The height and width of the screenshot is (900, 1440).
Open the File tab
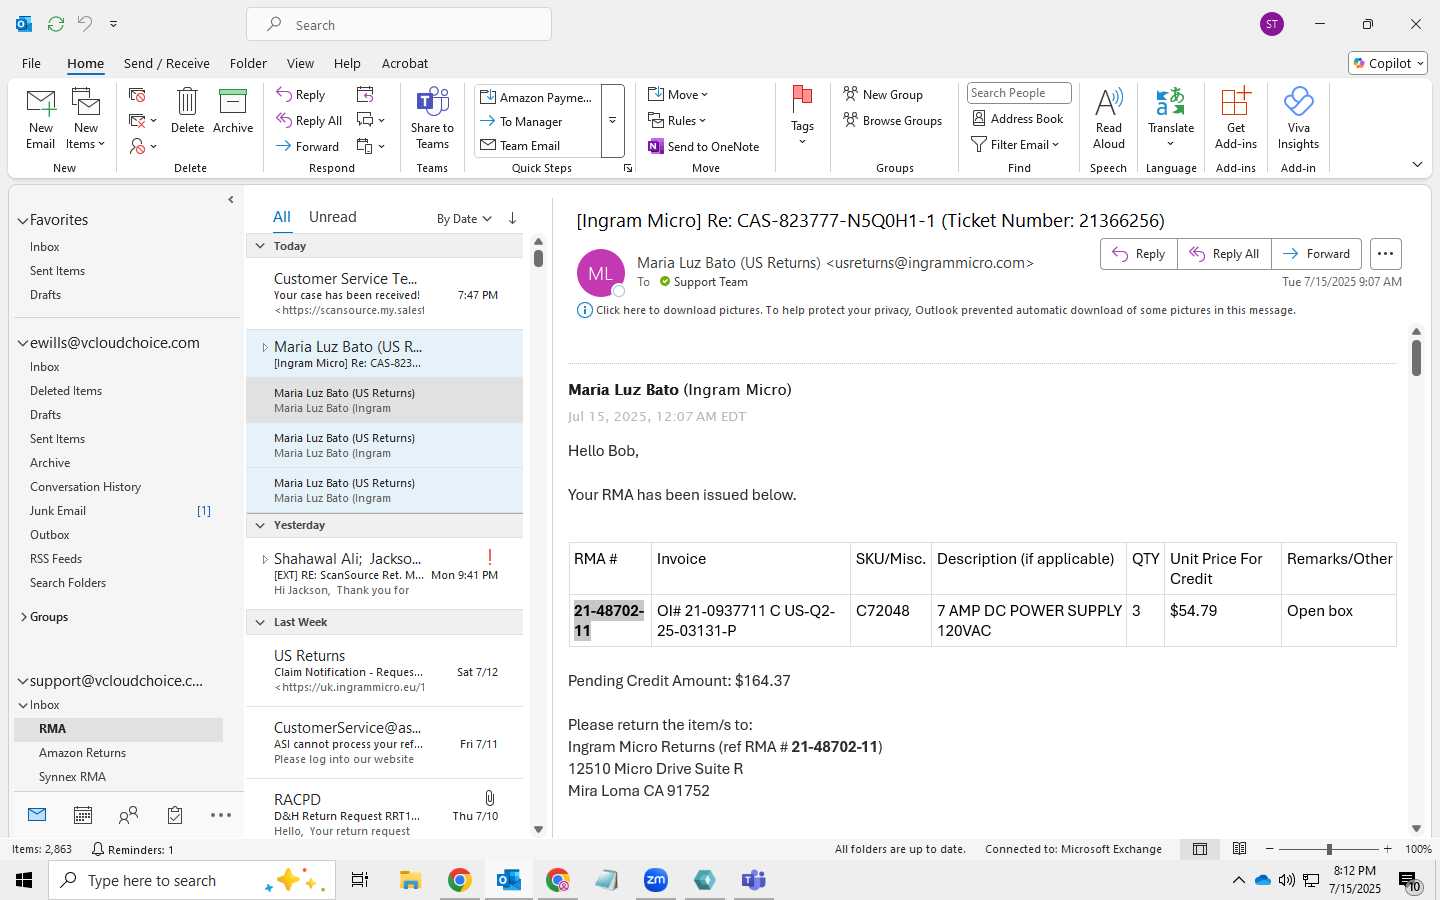pyautogui.click(x=31, y=63)
